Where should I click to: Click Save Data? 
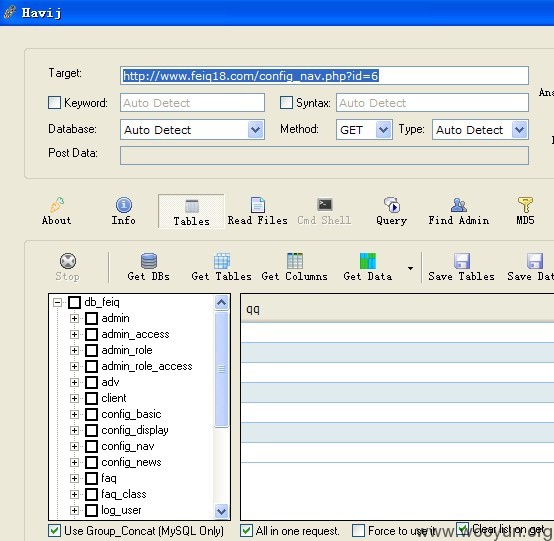point(531,267)
